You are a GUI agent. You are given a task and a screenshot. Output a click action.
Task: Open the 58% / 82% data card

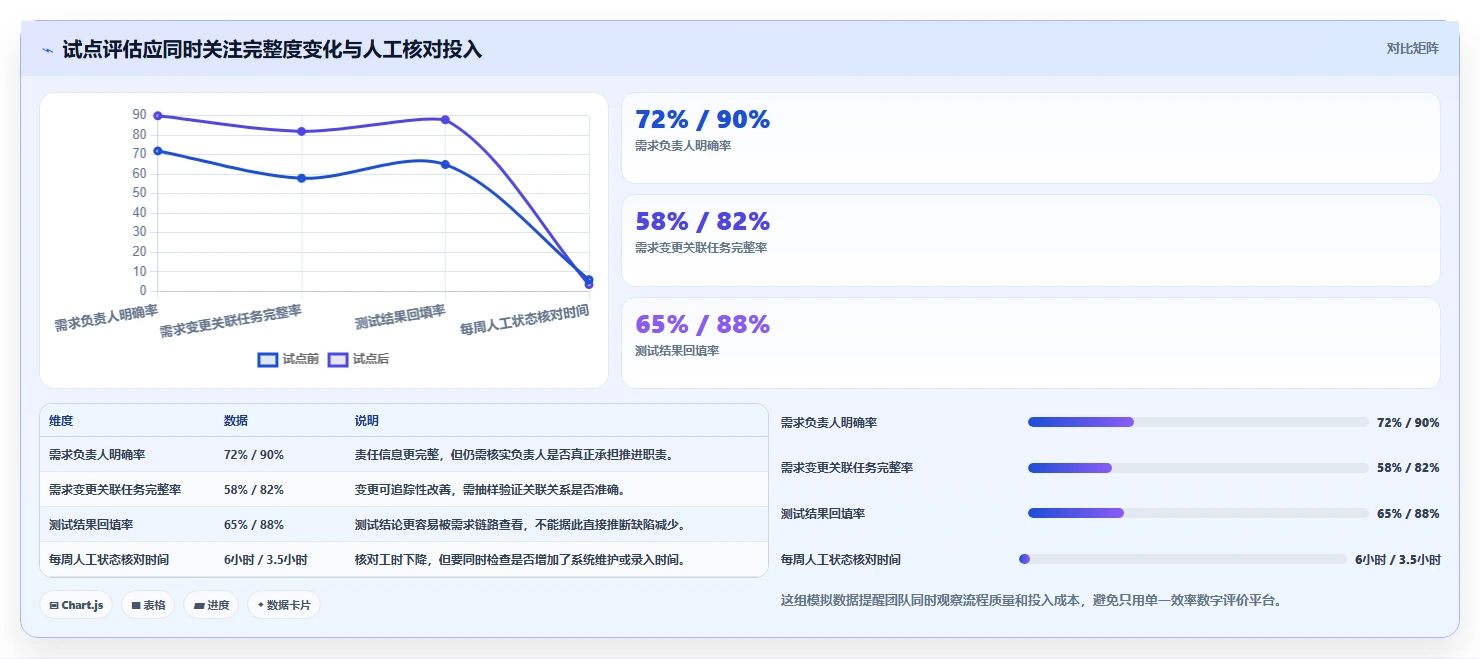(1031, 240)
